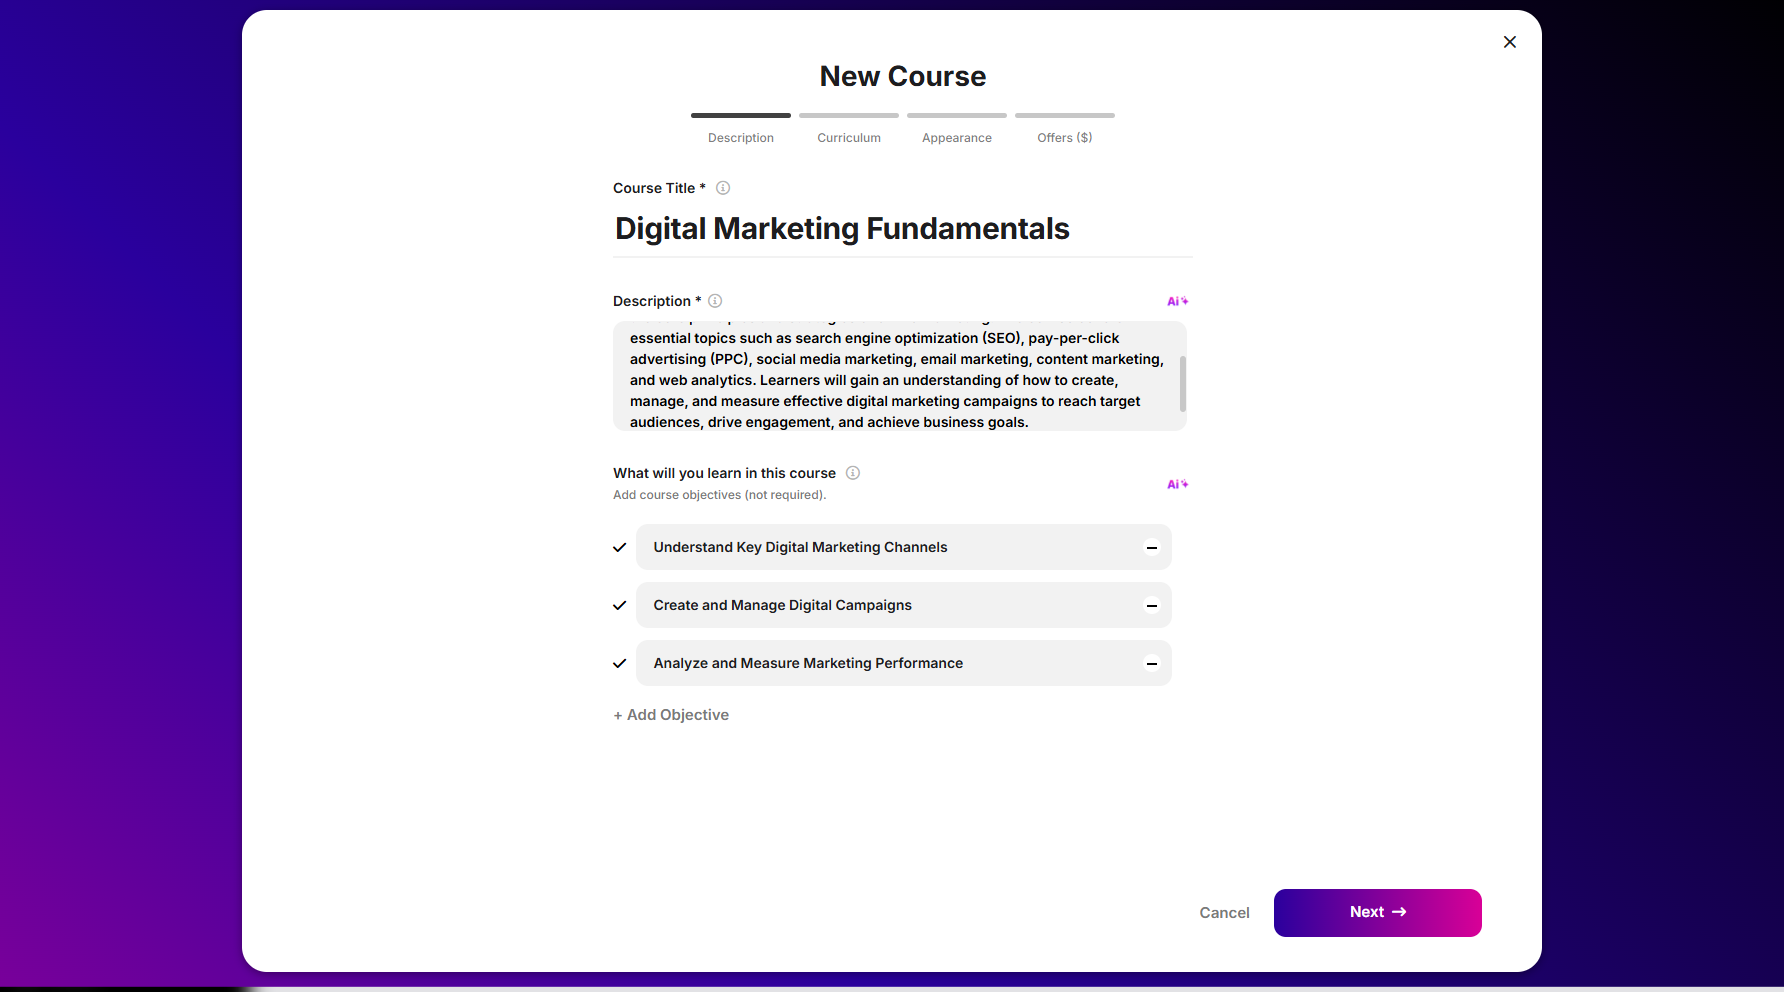Click the 'Add course objectives (not required).' hint
The height and width of the screenshot is (992, 1784).
(x=720, y=495)
